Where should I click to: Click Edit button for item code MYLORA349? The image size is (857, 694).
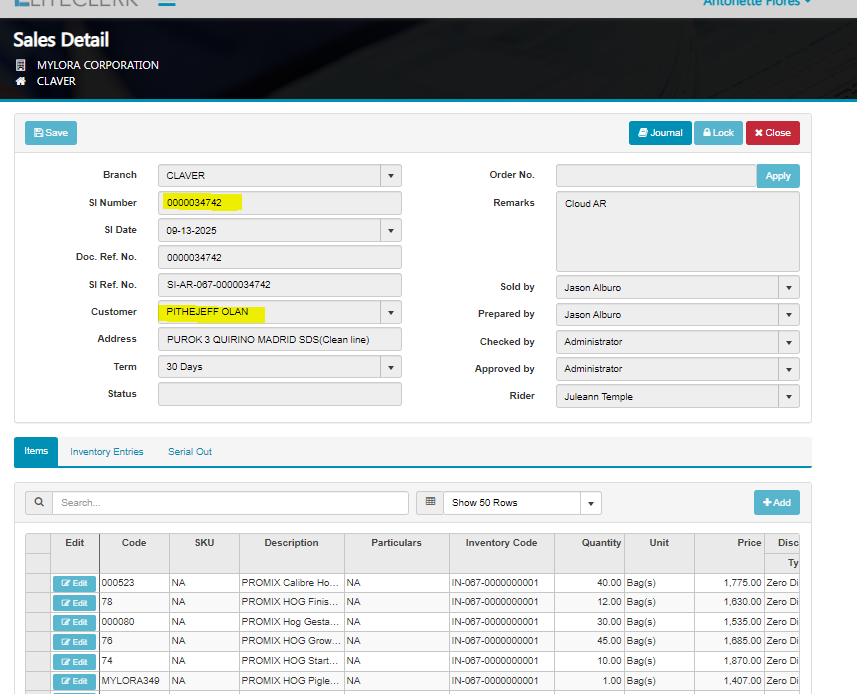[74, 681]
